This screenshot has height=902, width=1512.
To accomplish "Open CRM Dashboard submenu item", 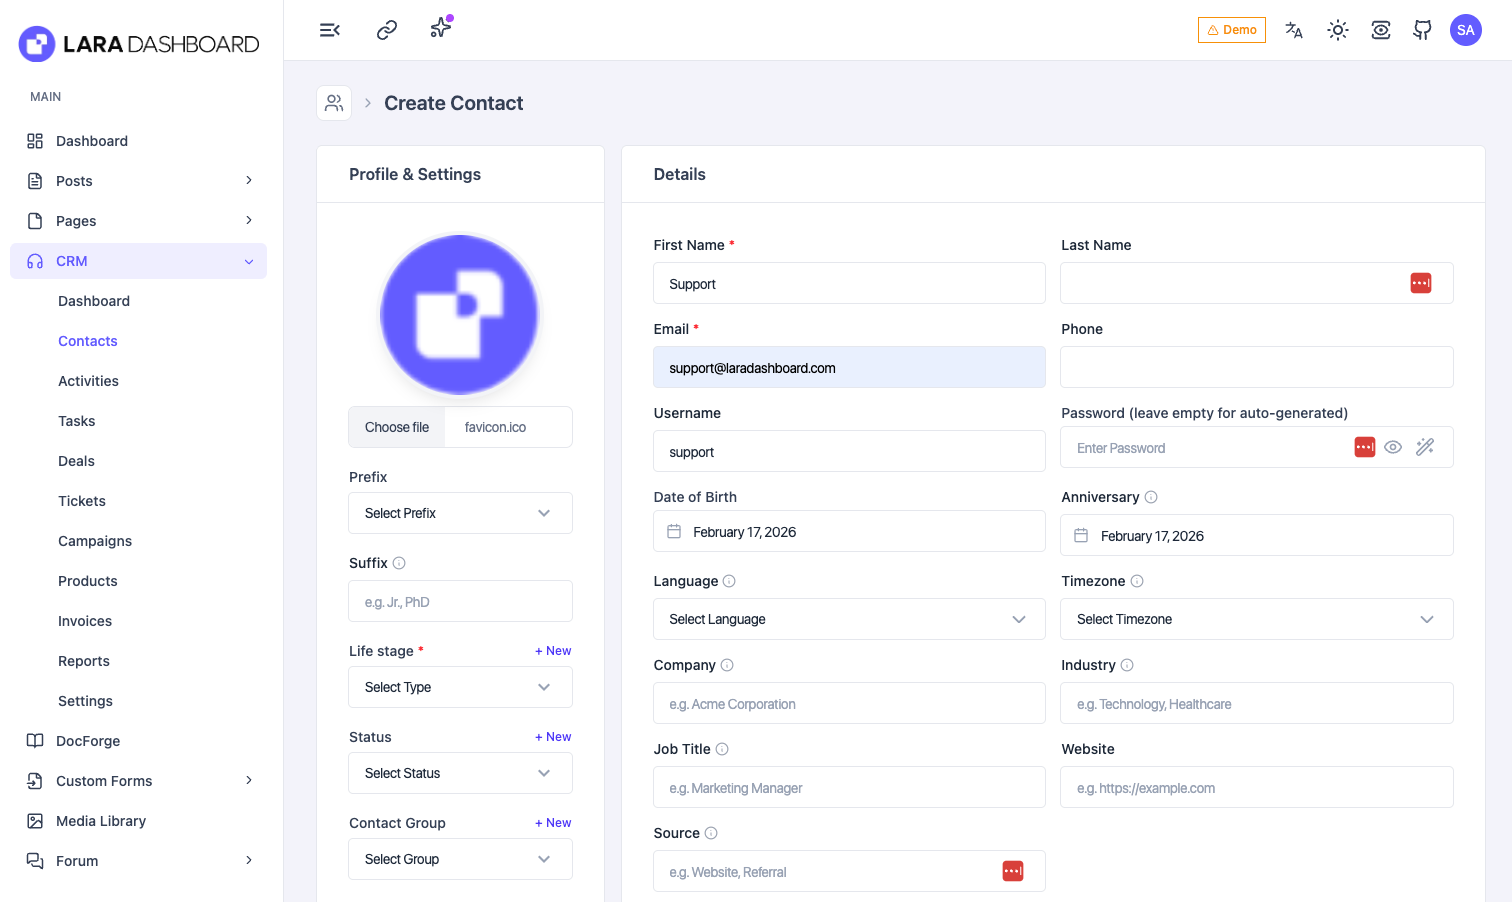I will pos(94,301).
